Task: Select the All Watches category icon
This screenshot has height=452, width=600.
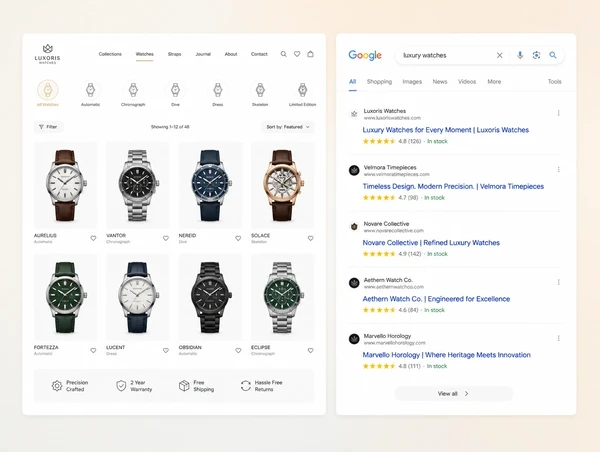Action: pyautogui.click(x=47, y=90)
